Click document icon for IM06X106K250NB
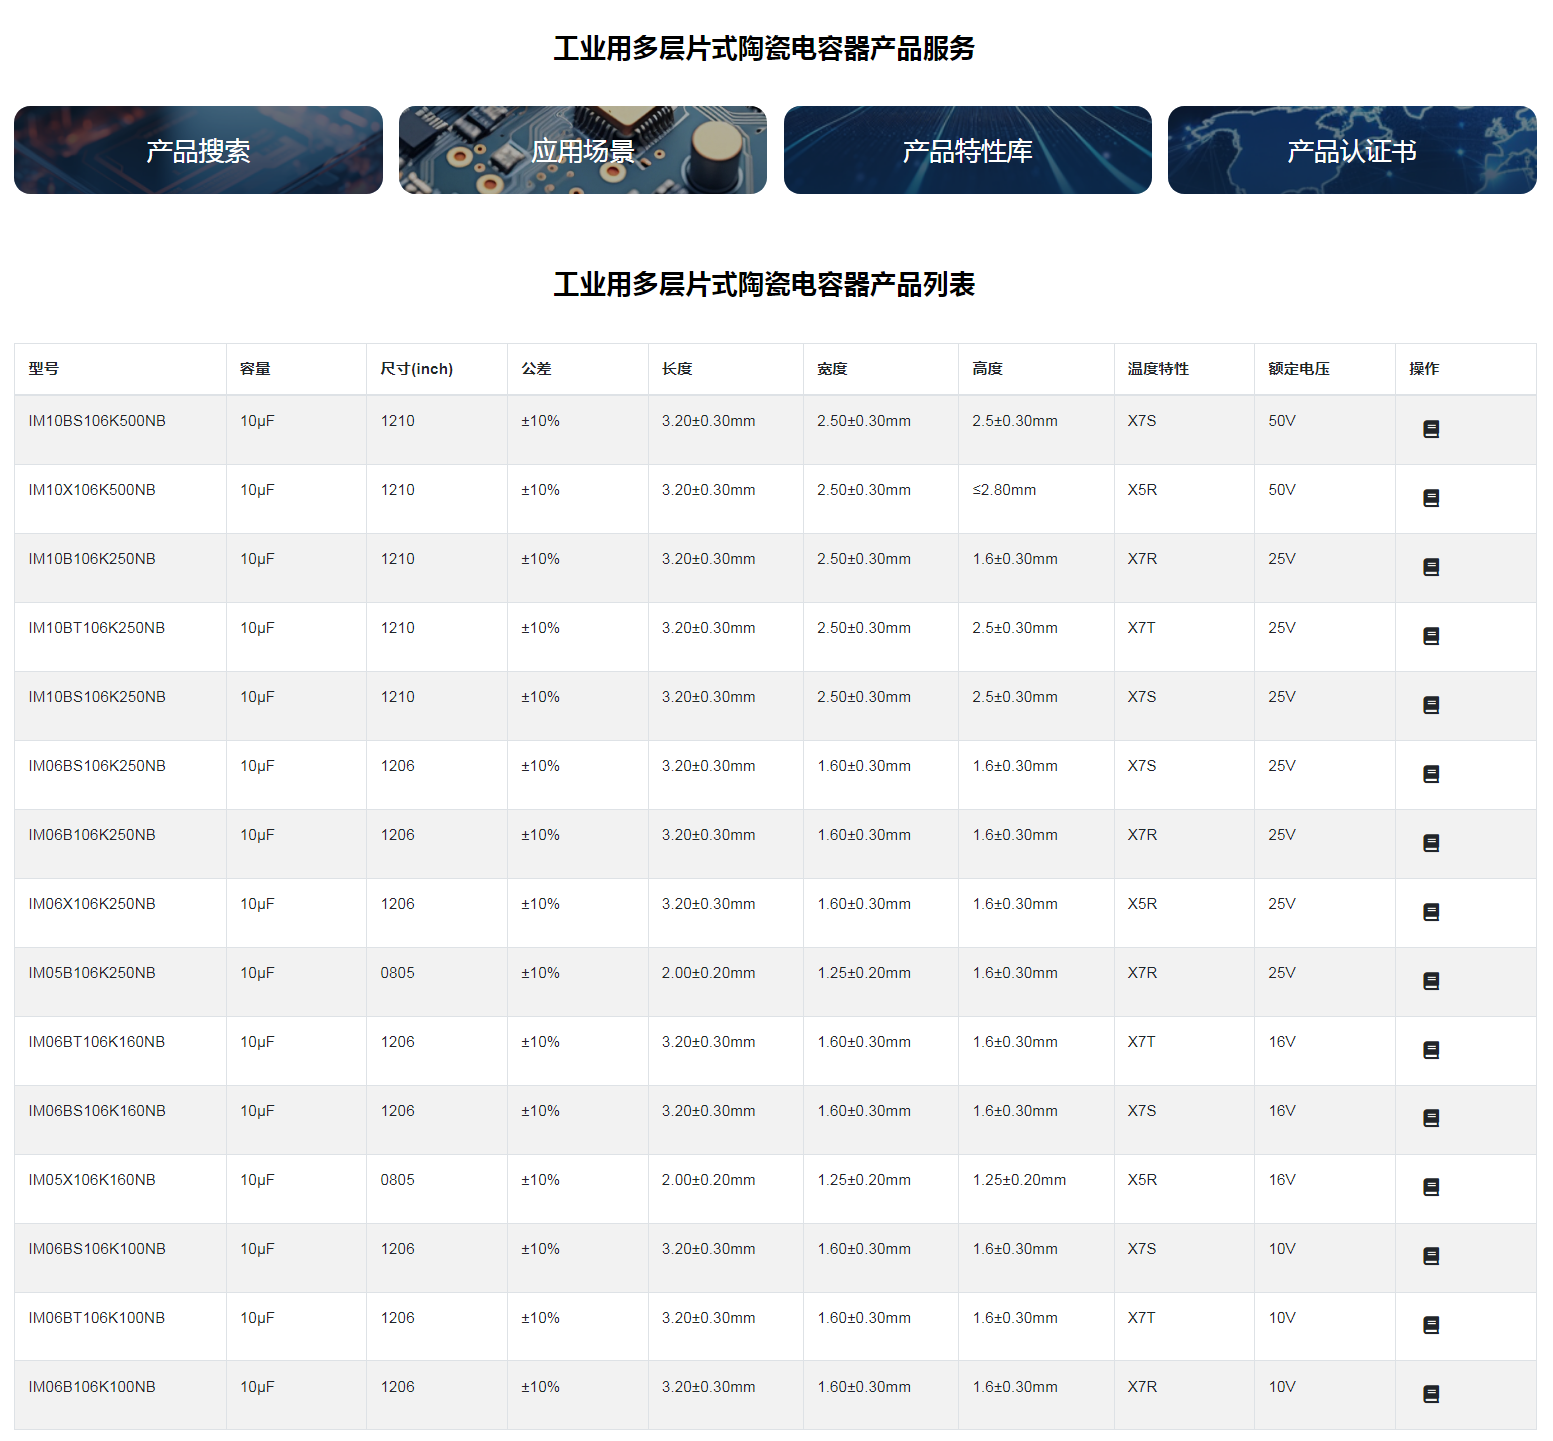 1431,912
